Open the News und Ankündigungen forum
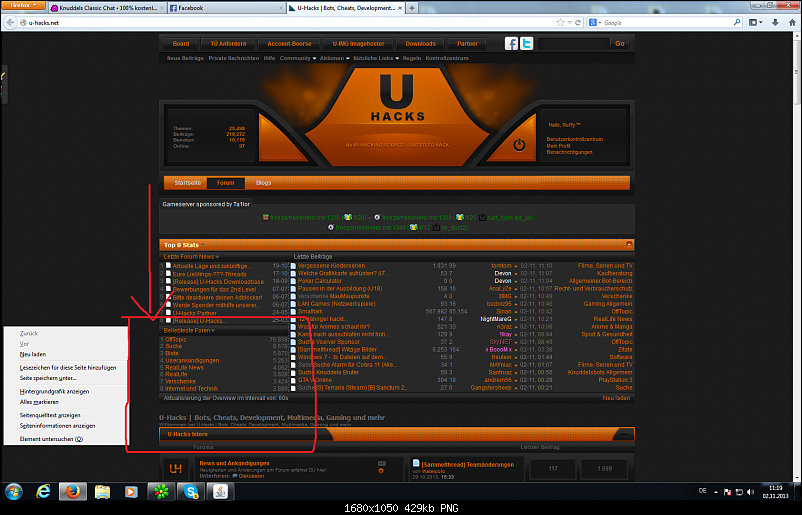The width and height of the screenshot is (802, 515). pos(234,463)
